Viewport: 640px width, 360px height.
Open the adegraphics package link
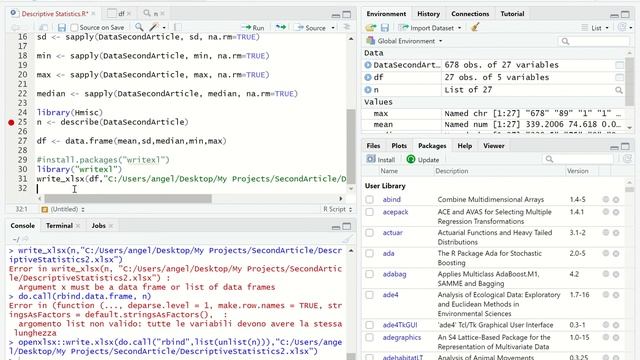click(402, 338)
